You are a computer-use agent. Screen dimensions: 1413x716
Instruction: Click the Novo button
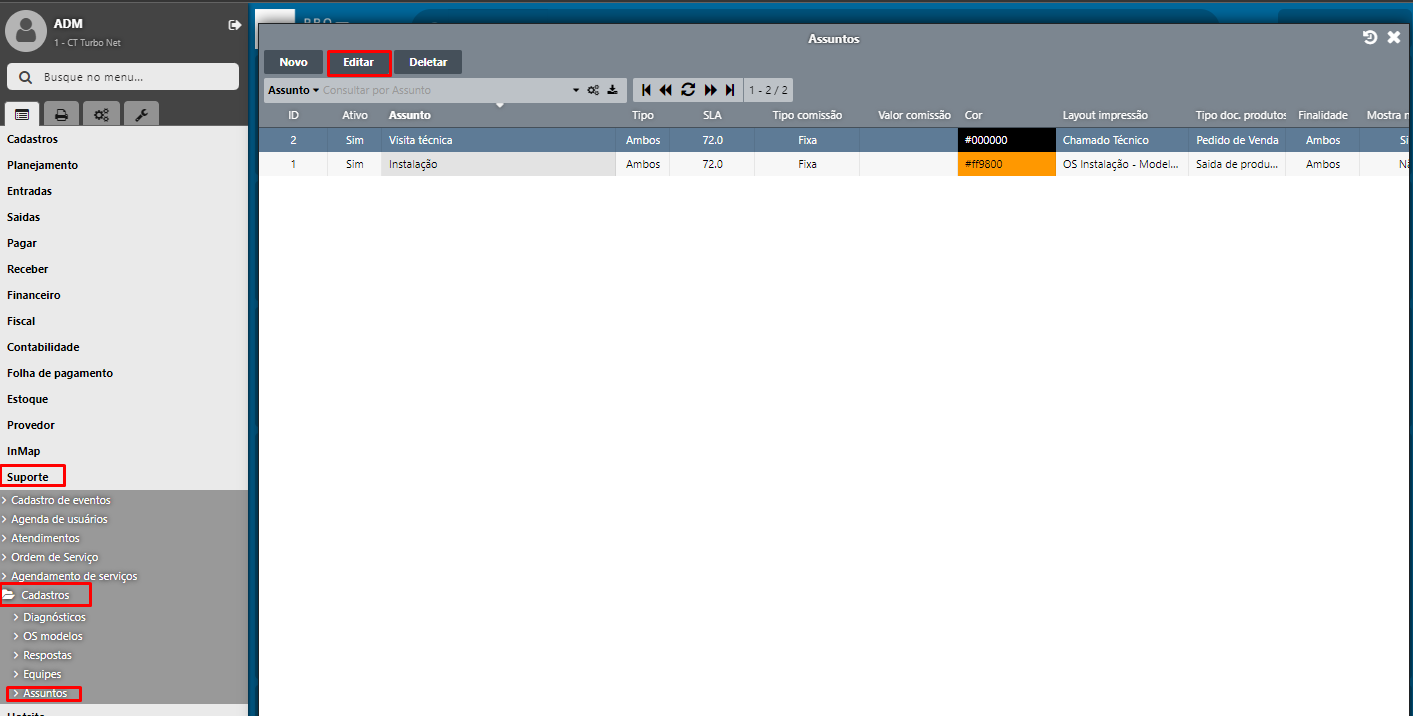click(293, 62)
